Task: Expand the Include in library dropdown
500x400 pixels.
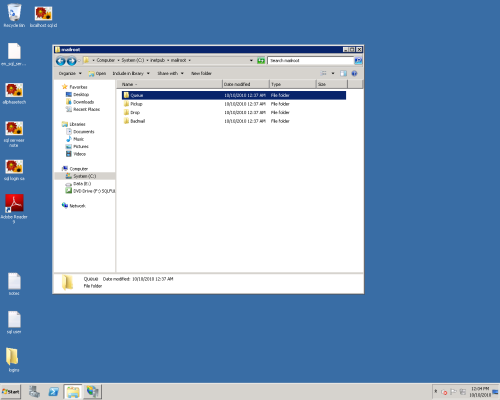Action: (131, 73)
